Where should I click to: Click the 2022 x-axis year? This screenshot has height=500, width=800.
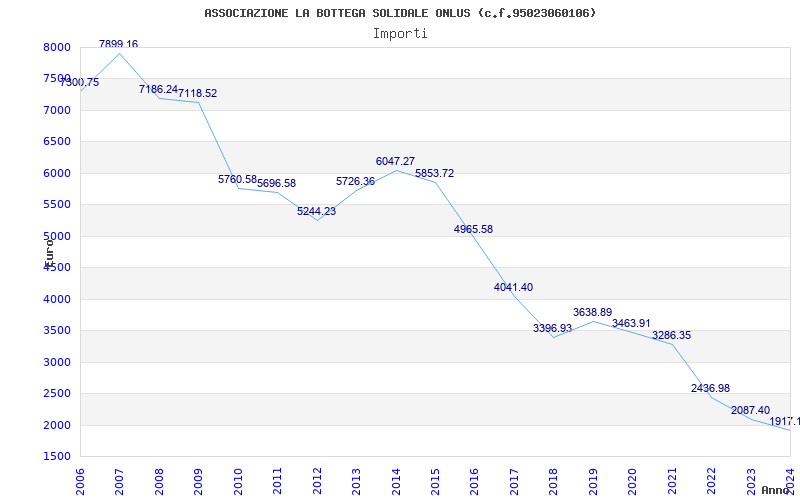pyautogui.click(x=711, y=482)
